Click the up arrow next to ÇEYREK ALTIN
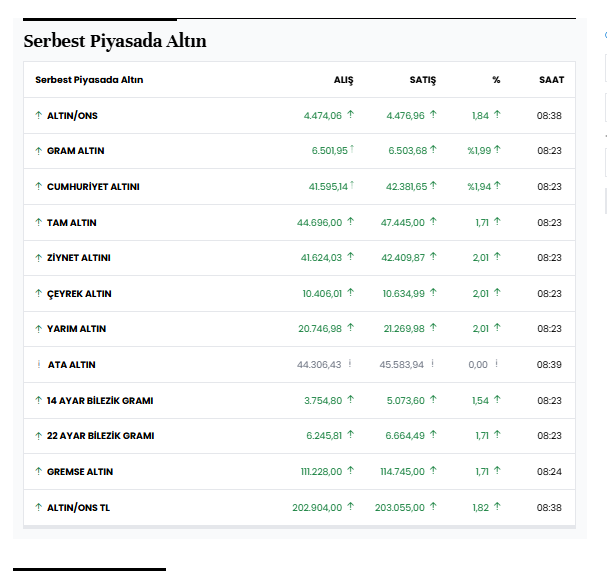This screenshot has width=607, height=571. pyautogui.click(x=38, y=294)
